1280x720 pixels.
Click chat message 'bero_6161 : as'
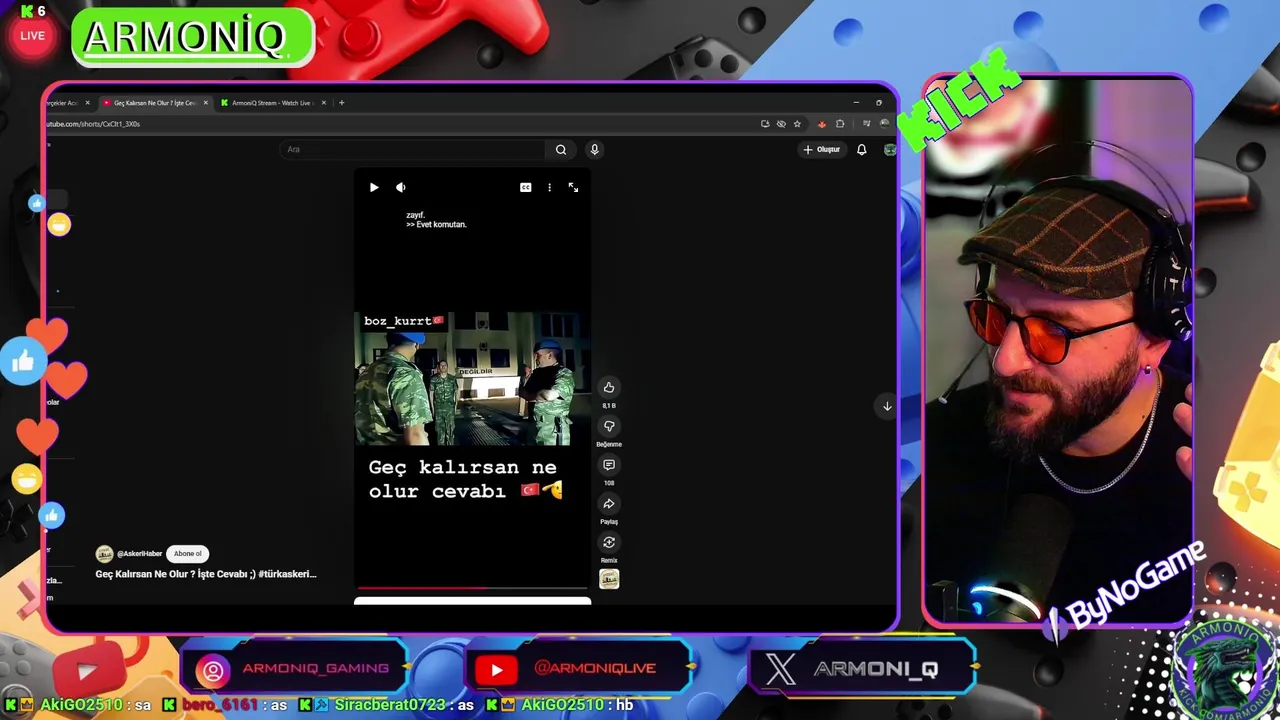(225, 705)
